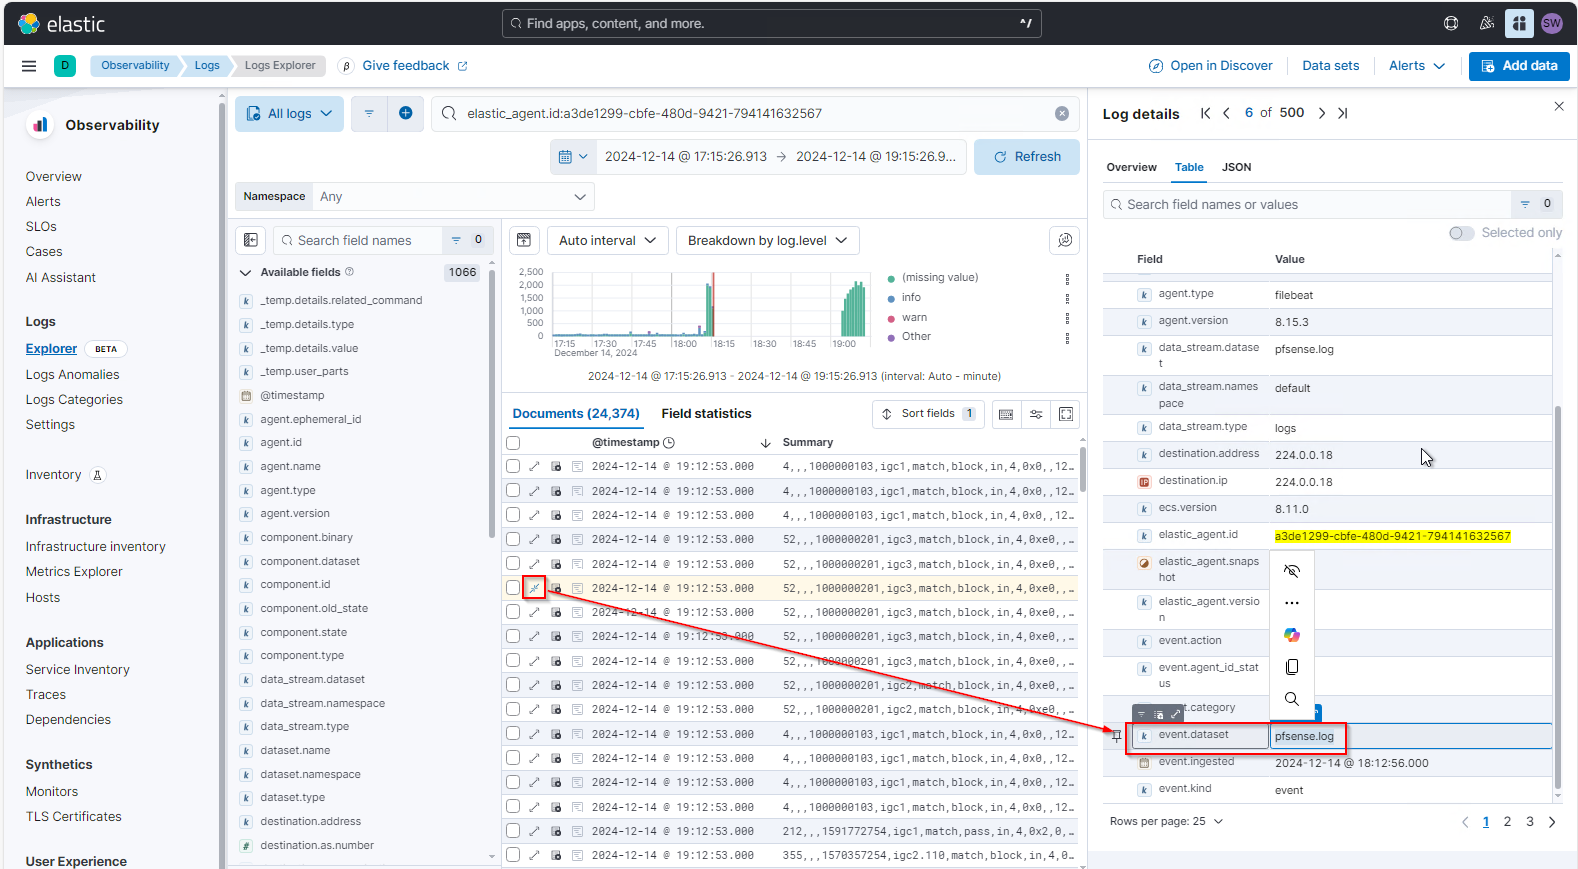Screen dimensions: 1578x869
Task: Click the Find apps, content search box
Action: [x=771, y=23]
